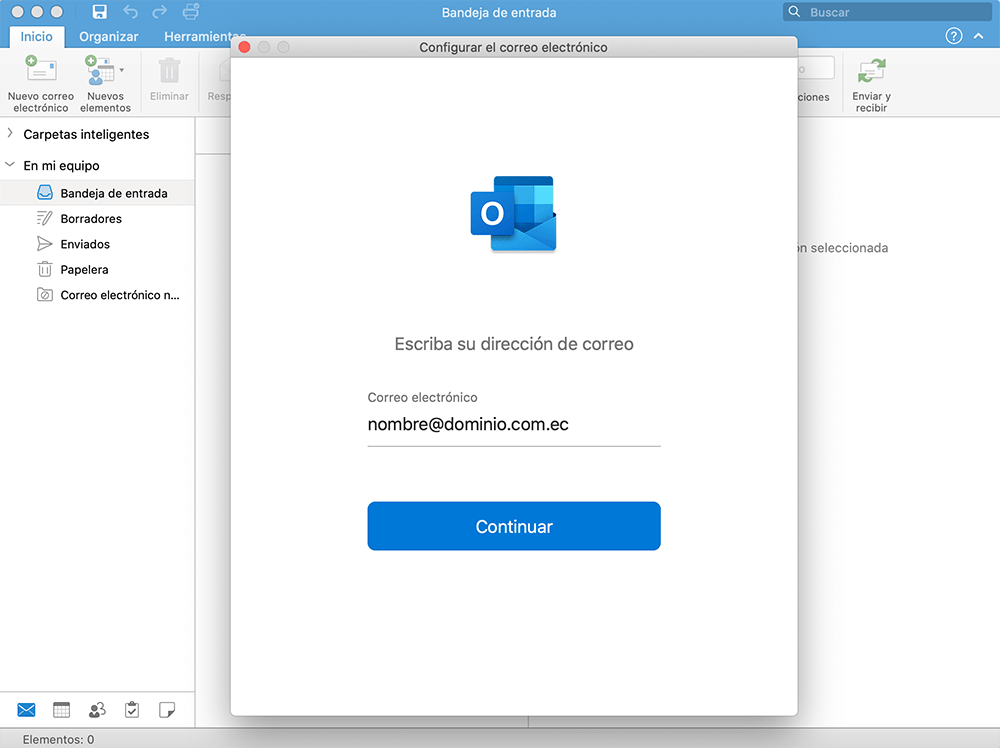Click the Nuevo correo electrónico icon
Screen dimensions: 1000x748
(x=40, y=70)
